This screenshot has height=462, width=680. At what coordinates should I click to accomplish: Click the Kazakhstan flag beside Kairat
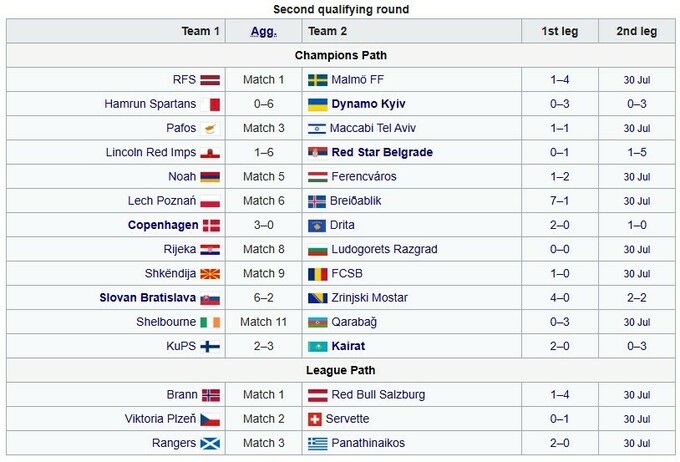[317, 346]
